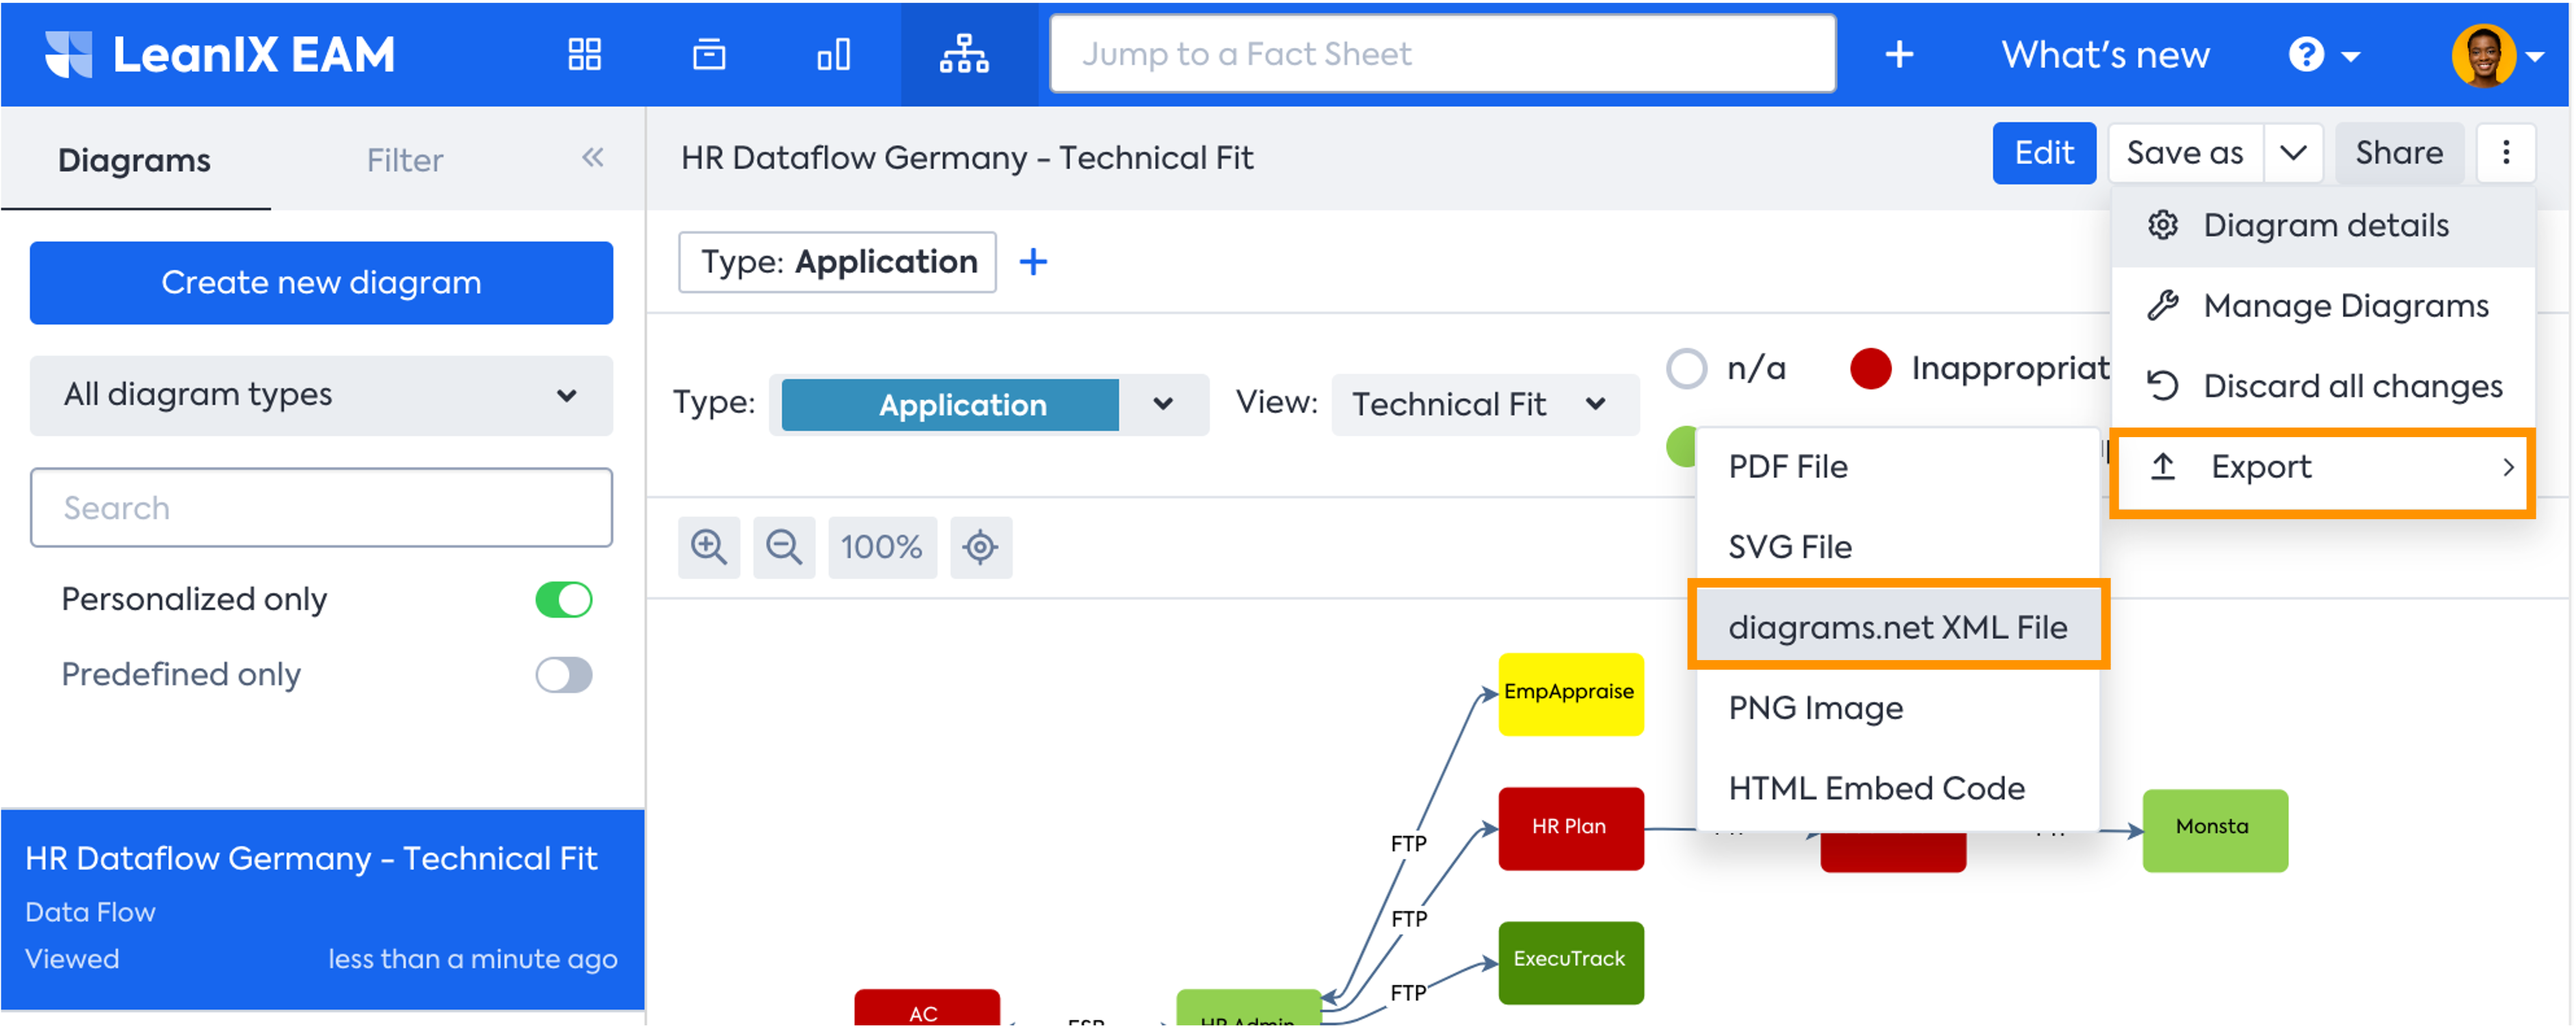Open the Inventory icon in top bar

[709, 54]
